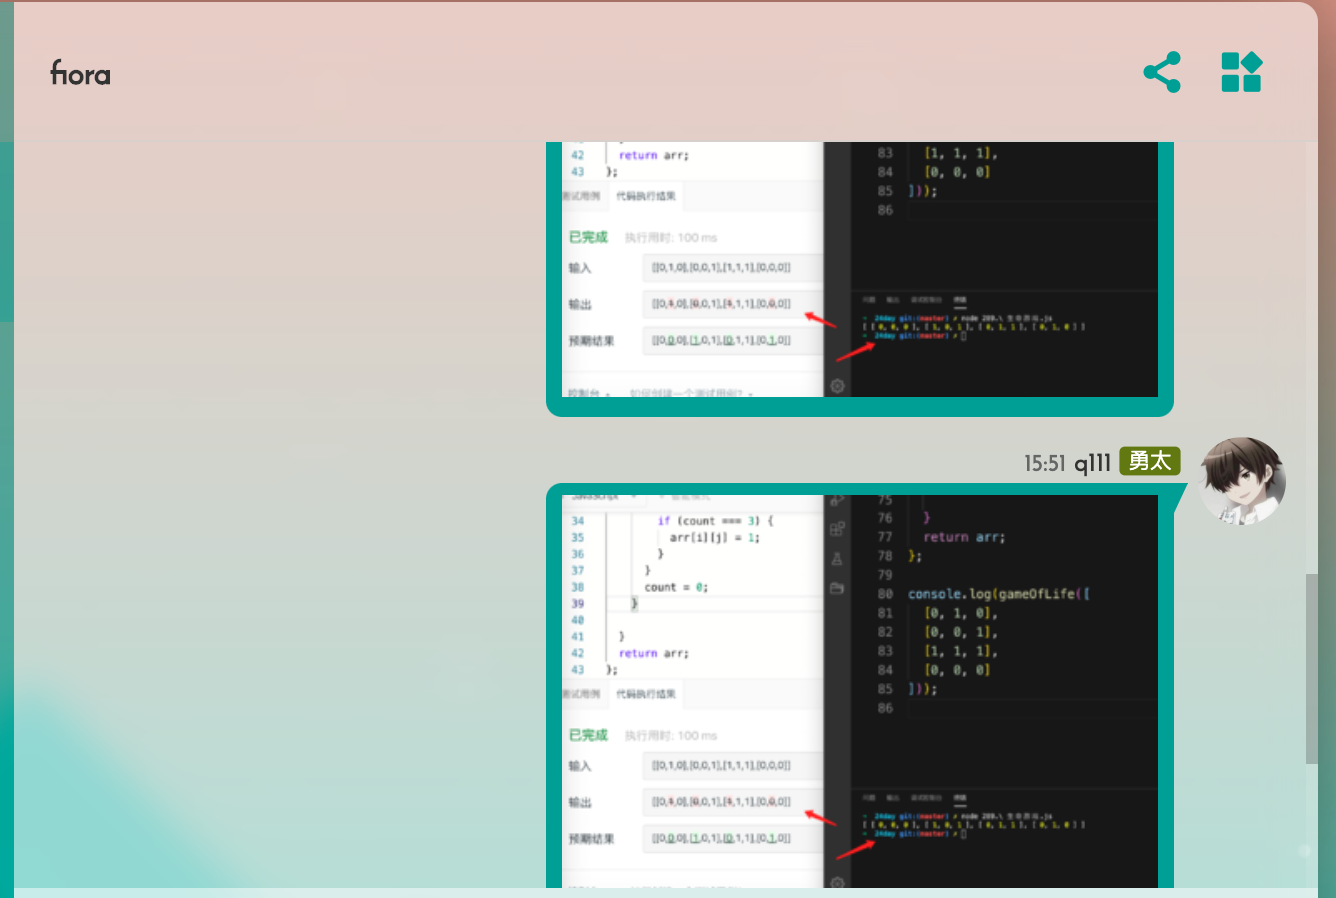Image resolution: width=1336 pixels, height=898 pixels.
Task: Click the folder Explorer icon in the sidebar
Action: pos(837,588)
